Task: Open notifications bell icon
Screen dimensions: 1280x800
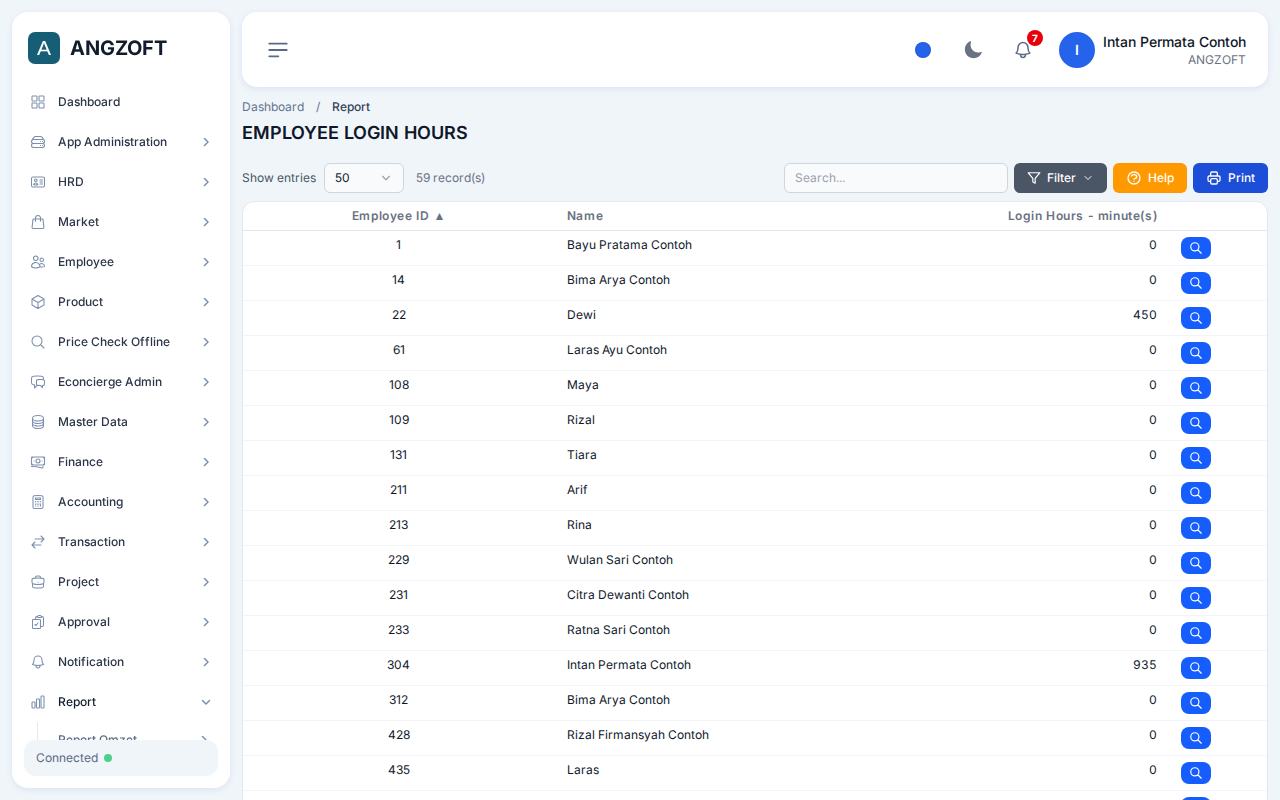Action: pyautogui.click(x=1023, y=50)
